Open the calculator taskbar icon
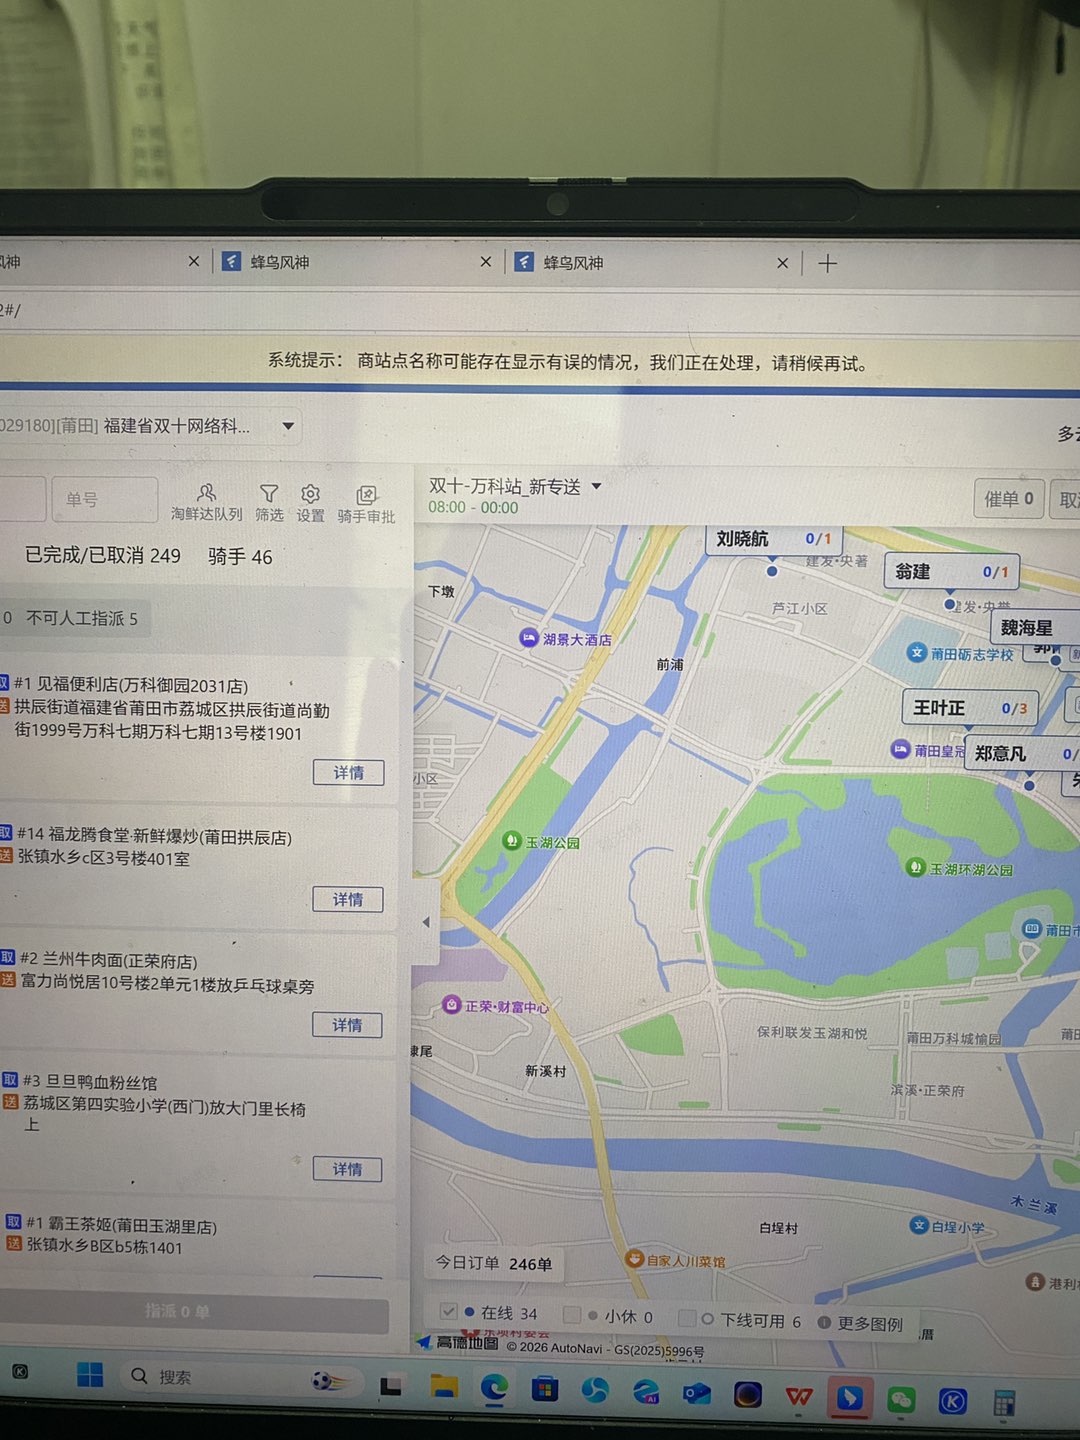 [x=1004, y=1403]
